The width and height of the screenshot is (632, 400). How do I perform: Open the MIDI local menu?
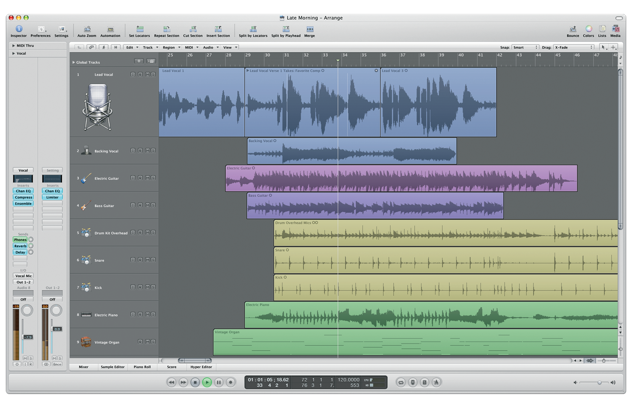pos(191,48)
